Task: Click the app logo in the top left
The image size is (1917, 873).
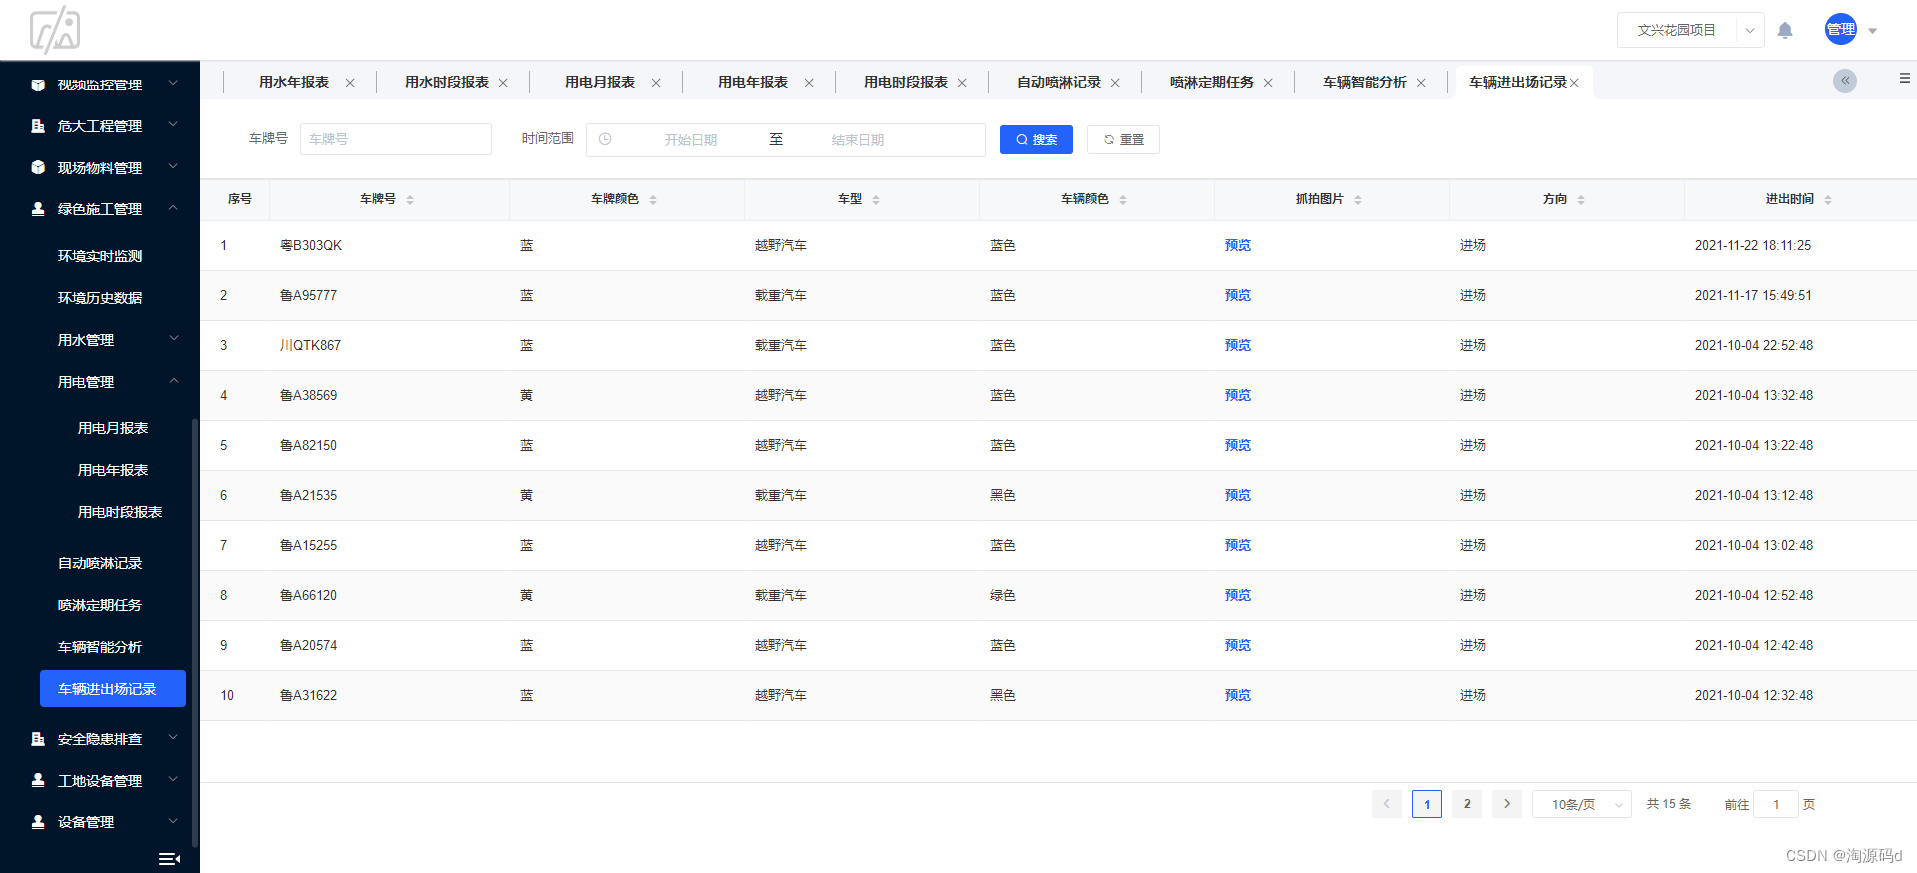Action: (x=55, y=29)
